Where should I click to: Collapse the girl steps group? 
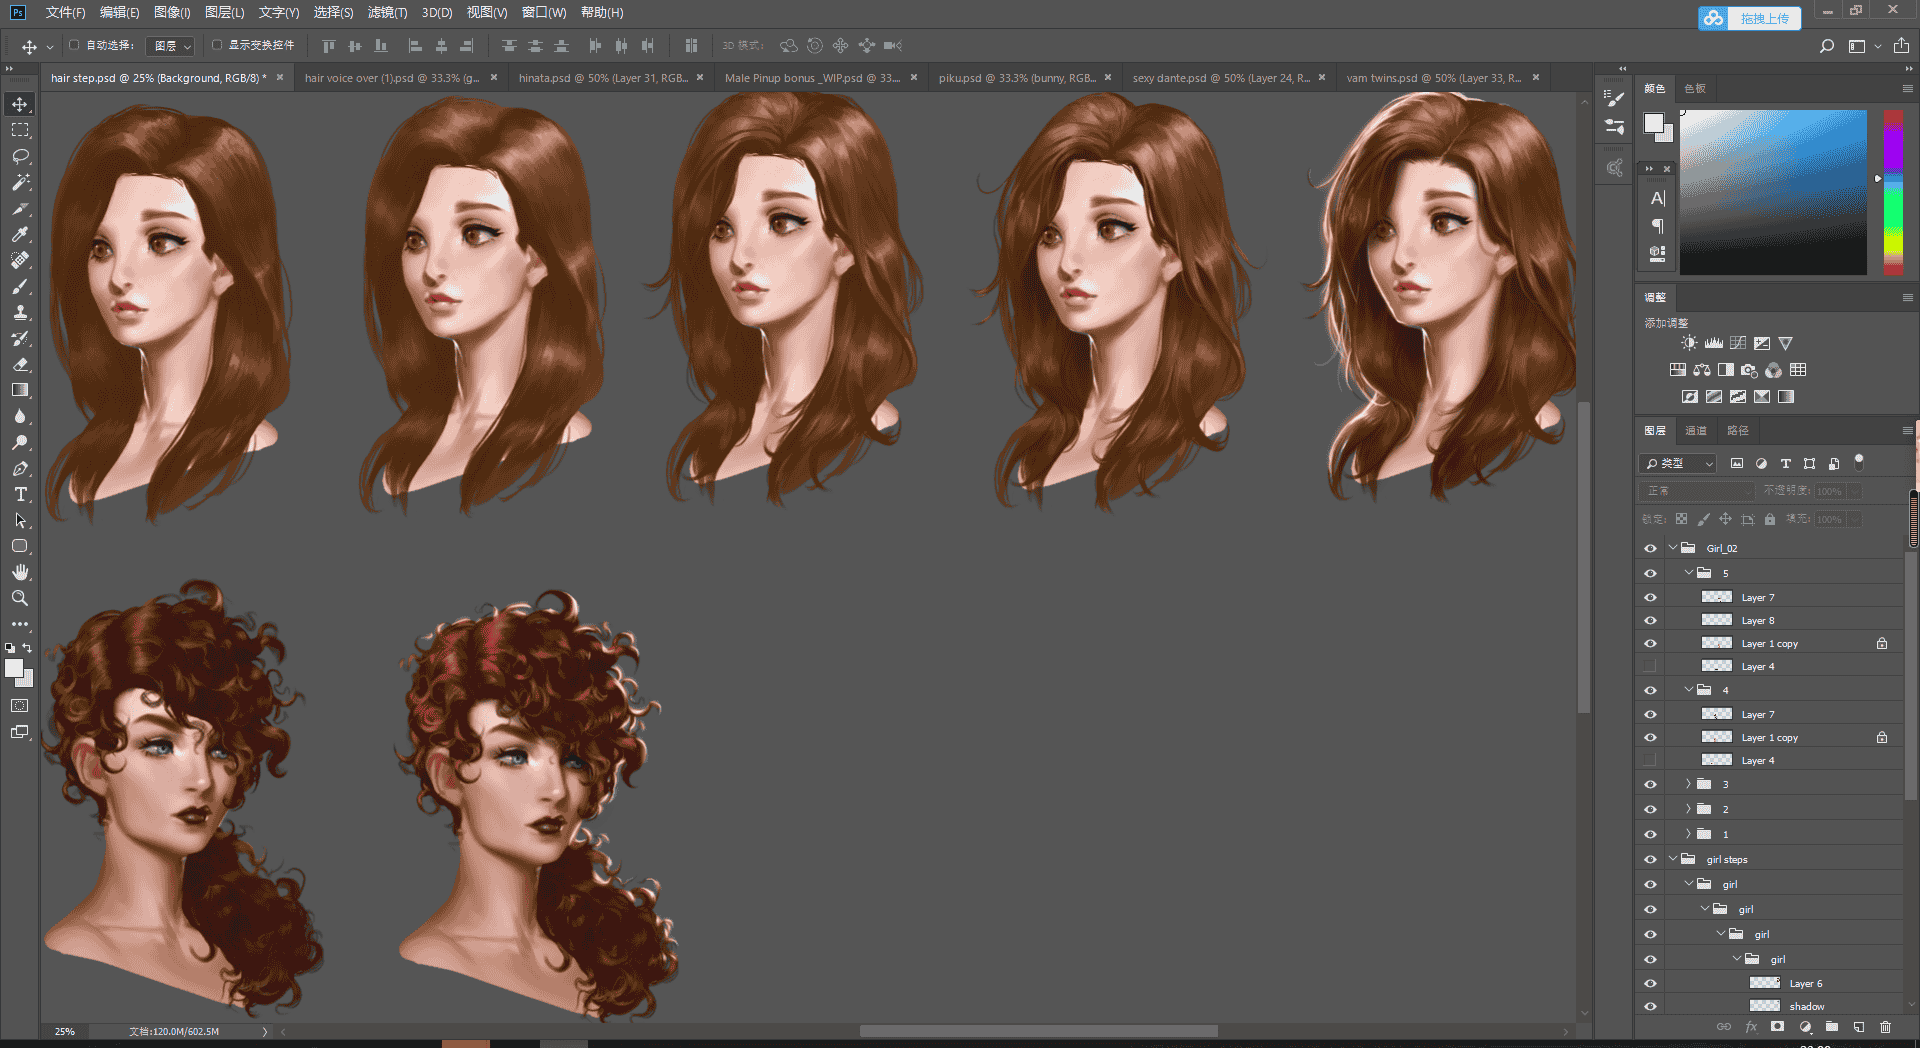click(1673, 859)
